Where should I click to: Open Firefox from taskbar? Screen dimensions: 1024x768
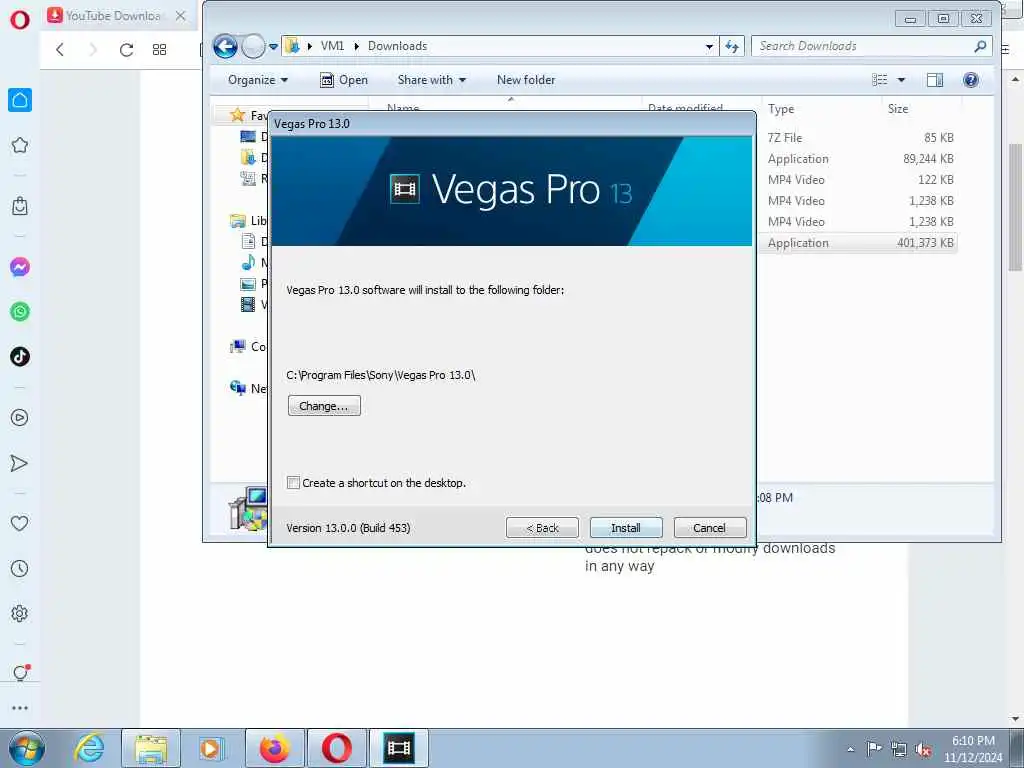(x=274, y=748)
